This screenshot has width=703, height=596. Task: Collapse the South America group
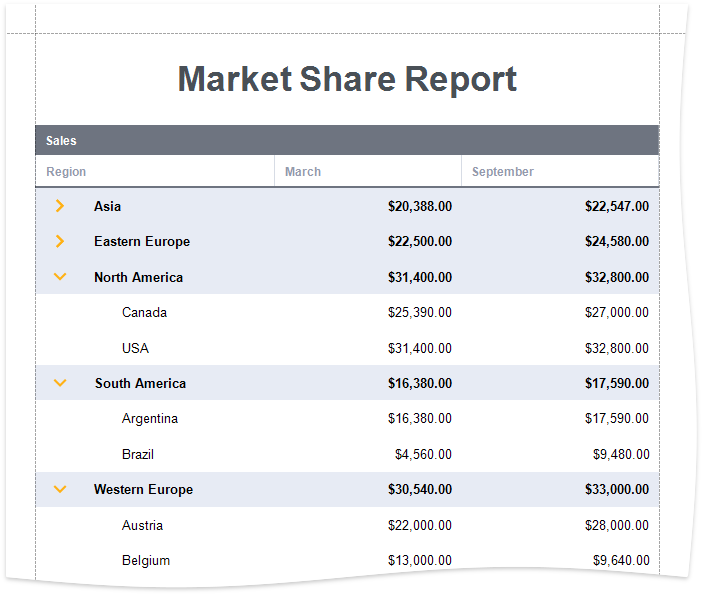coord(60,383)
